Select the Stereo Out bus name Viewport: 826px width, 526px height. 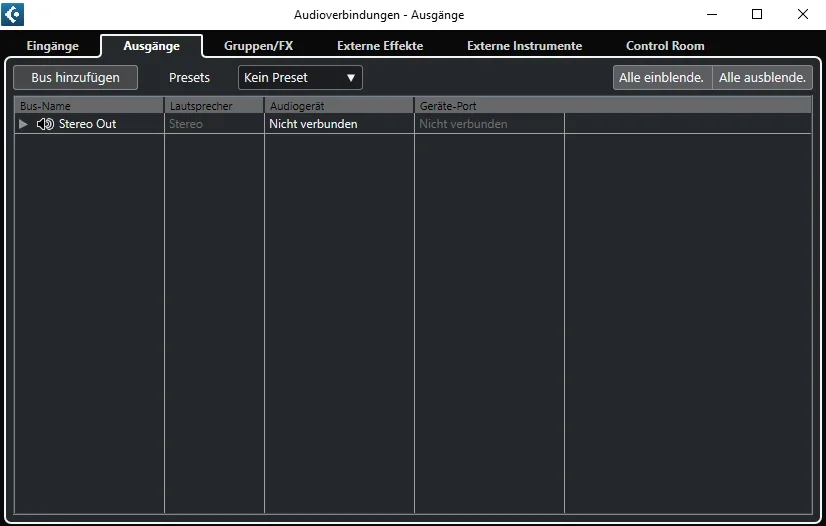(87, 124)
